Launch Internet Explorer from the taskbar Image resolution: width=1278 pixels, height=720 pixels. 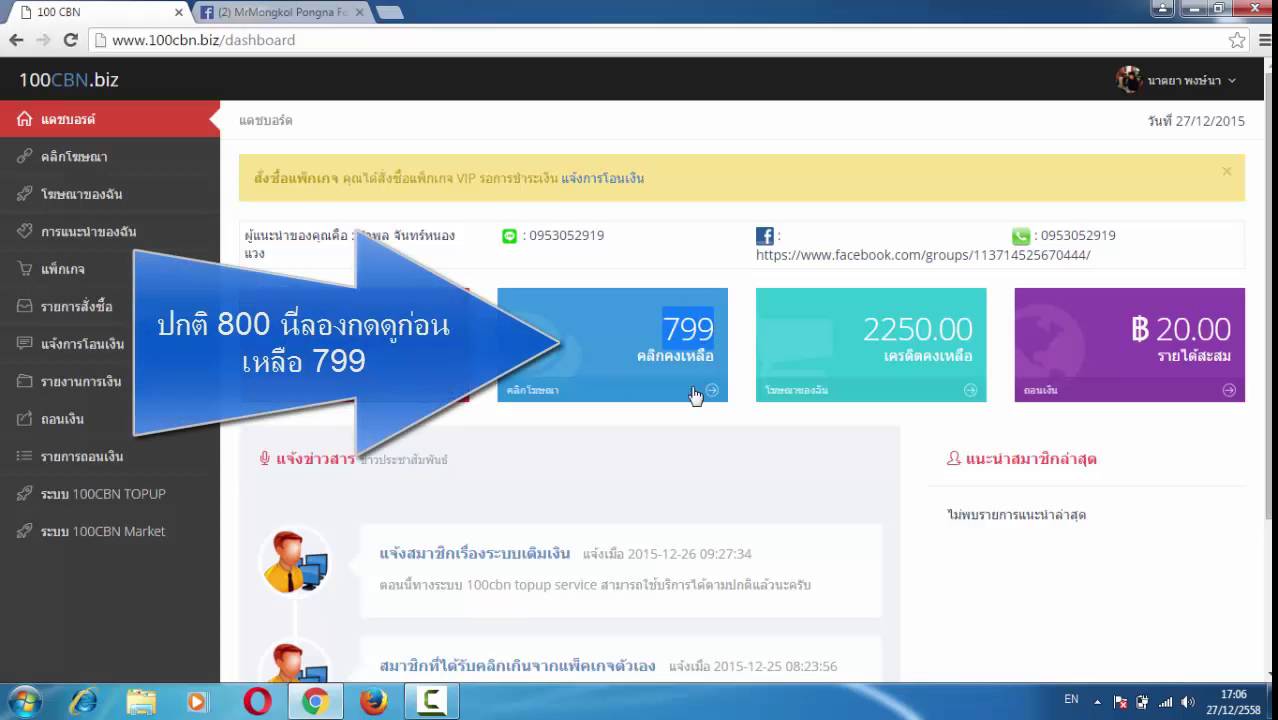click(83, 702)
